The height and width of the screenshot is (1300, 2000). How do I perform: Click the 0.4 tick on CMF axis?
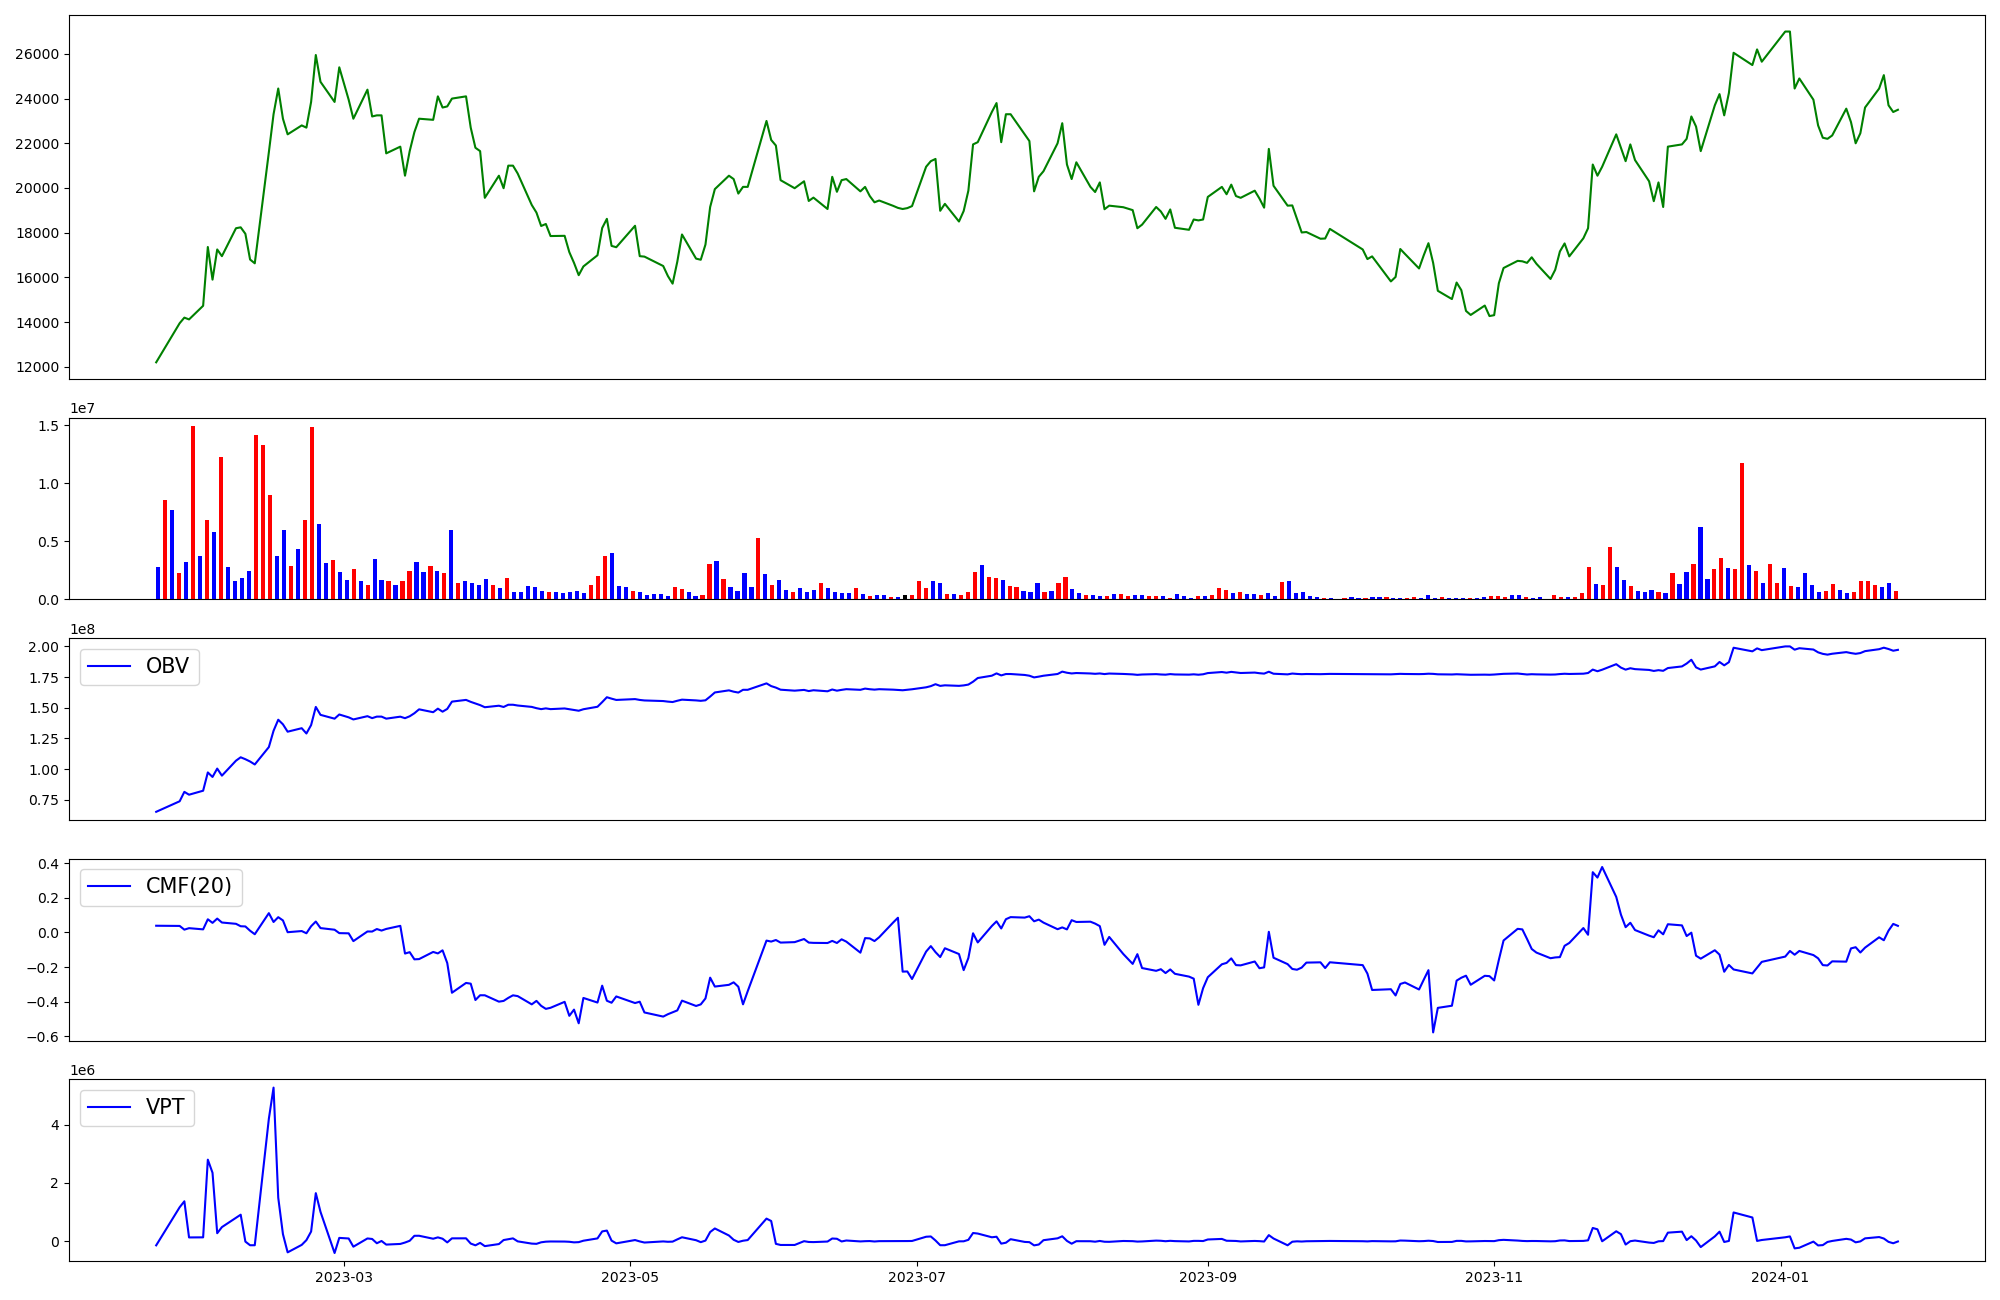point(49,863)
